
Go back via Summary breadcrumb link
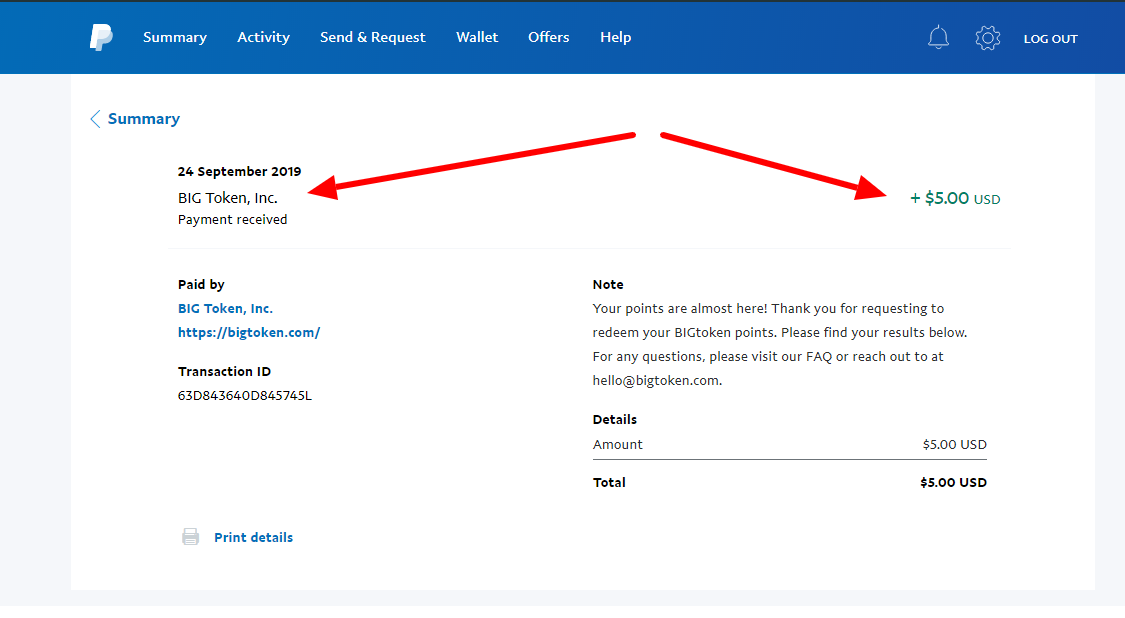pyautogui.click(x=143, y=119)
